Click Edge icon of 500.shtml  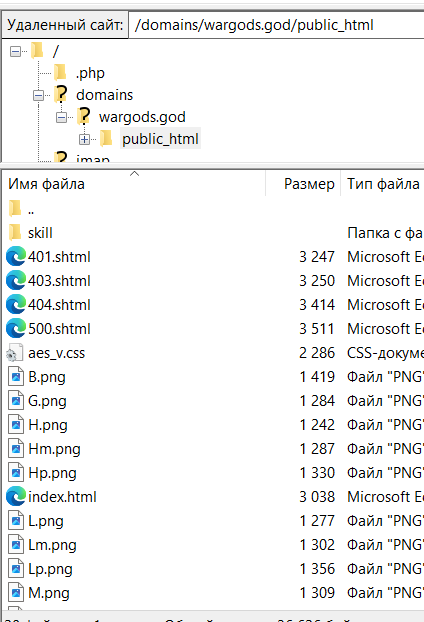pyautogui.click(x=16, y=328)
